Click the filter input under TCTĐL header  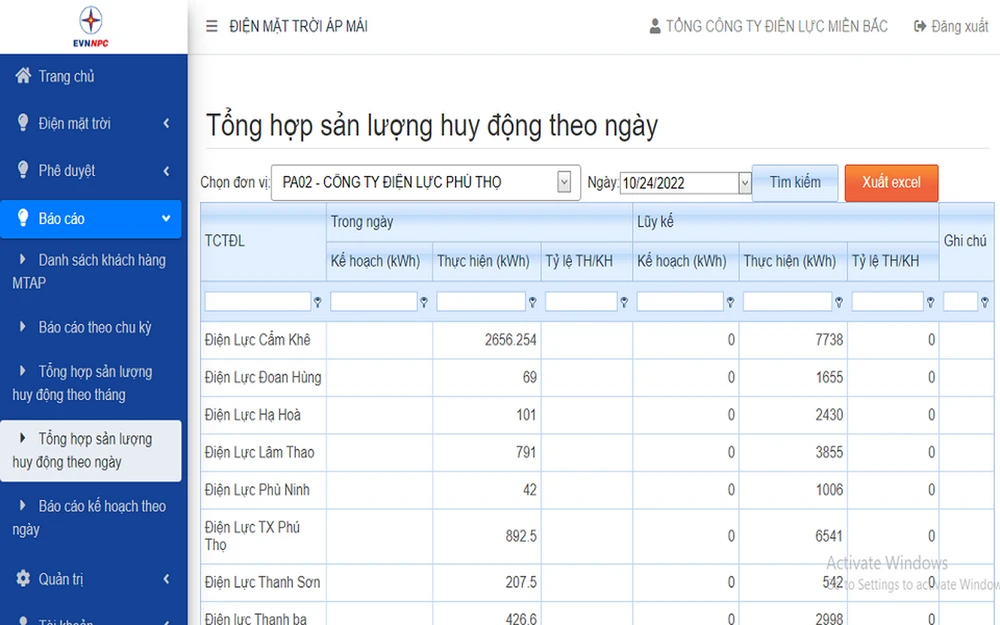pyautogui.click(x=260, y=301)
